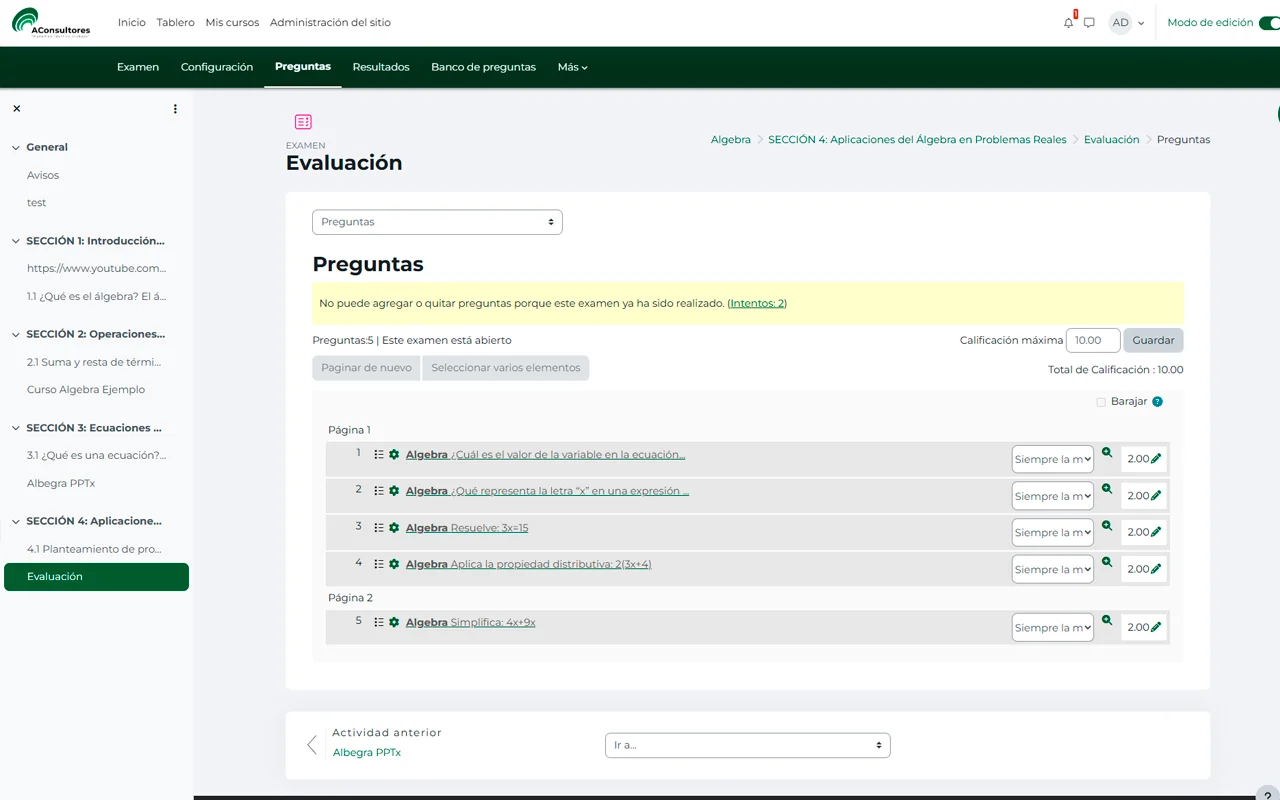The width and height of the screenshot is (1280, 800).
Task: Open Mis cursos in top menu
Action: 232,22
